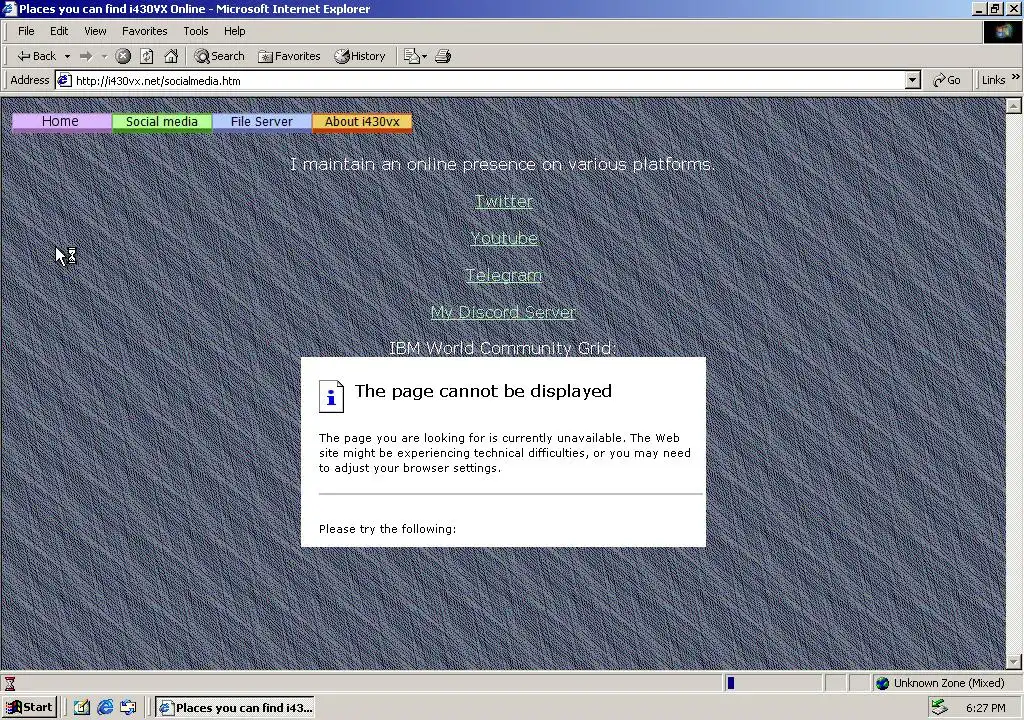Follow the Twitter link
The width and height of the screenshot is (1024, 720).
point(504,201)
